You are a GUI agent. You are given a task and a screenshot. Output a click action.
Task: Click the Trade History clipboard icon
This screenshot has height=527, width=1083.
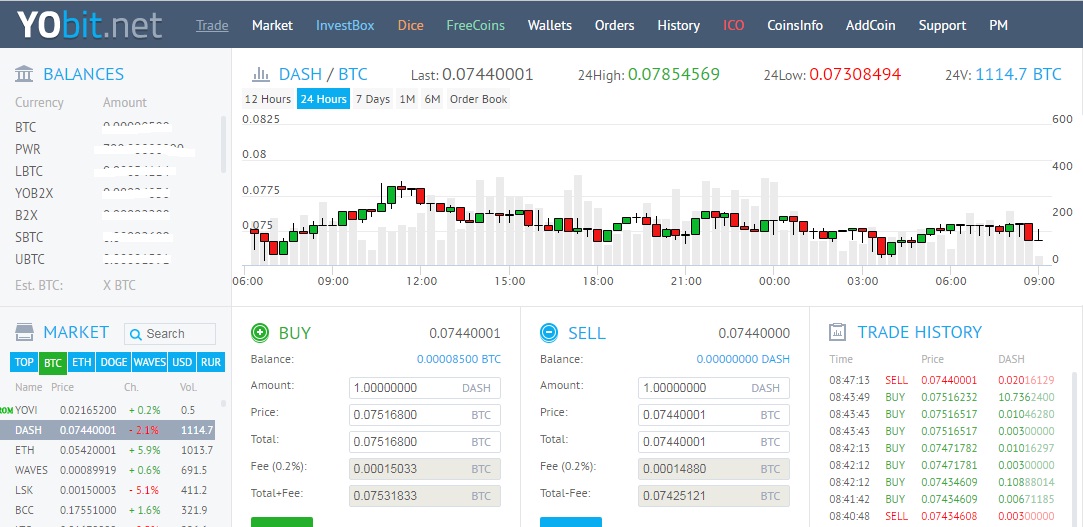837,332
